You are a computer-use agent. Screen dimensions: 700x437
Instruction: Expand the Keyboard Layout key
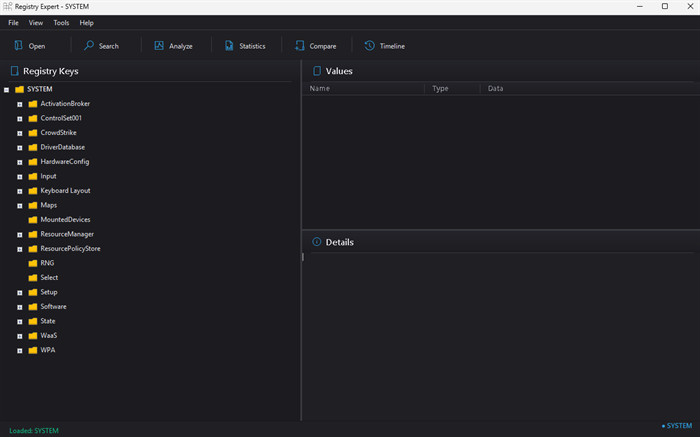(20, 191)
